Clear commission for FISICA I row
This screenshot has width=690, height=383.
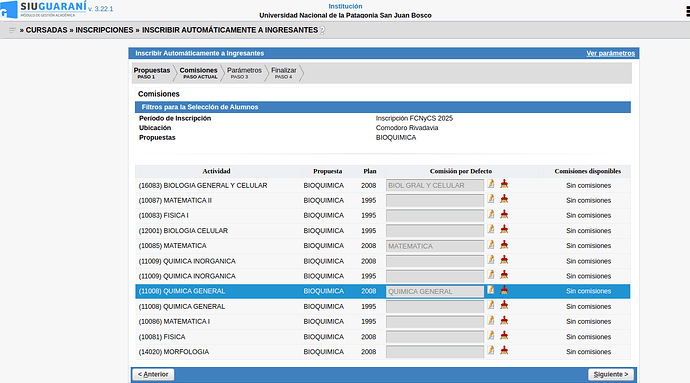tap(504, 214)
